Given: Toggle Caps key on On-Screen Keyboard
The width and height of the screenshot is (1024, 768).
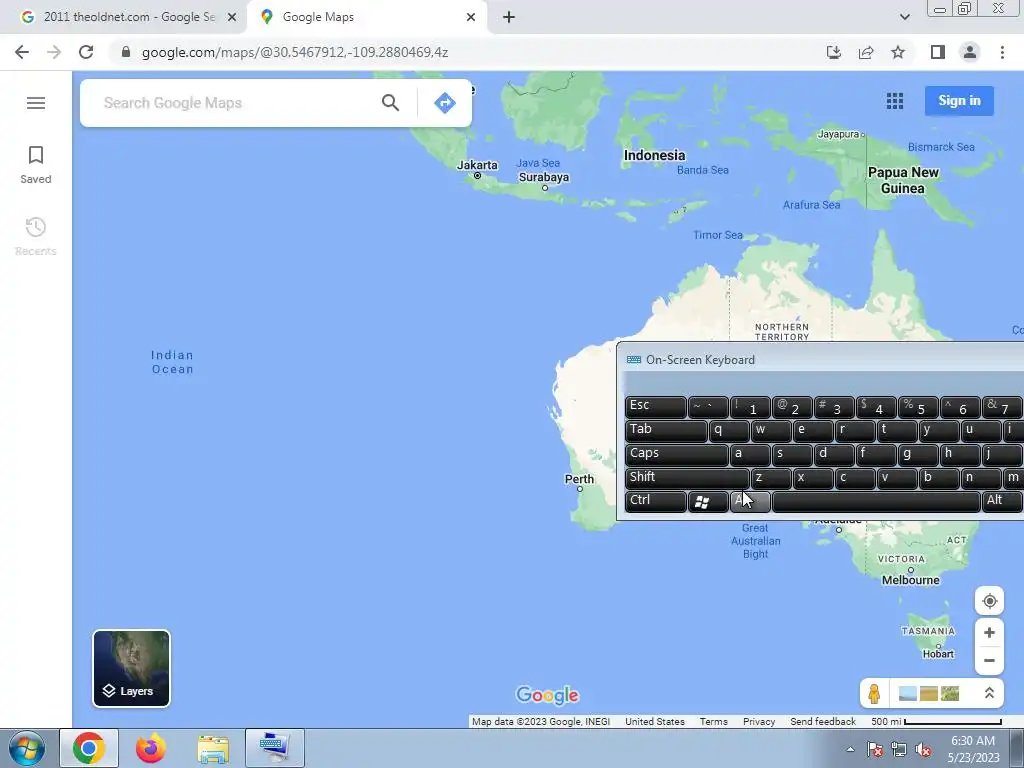Looking at the screenshot, I should pos(677,454).
